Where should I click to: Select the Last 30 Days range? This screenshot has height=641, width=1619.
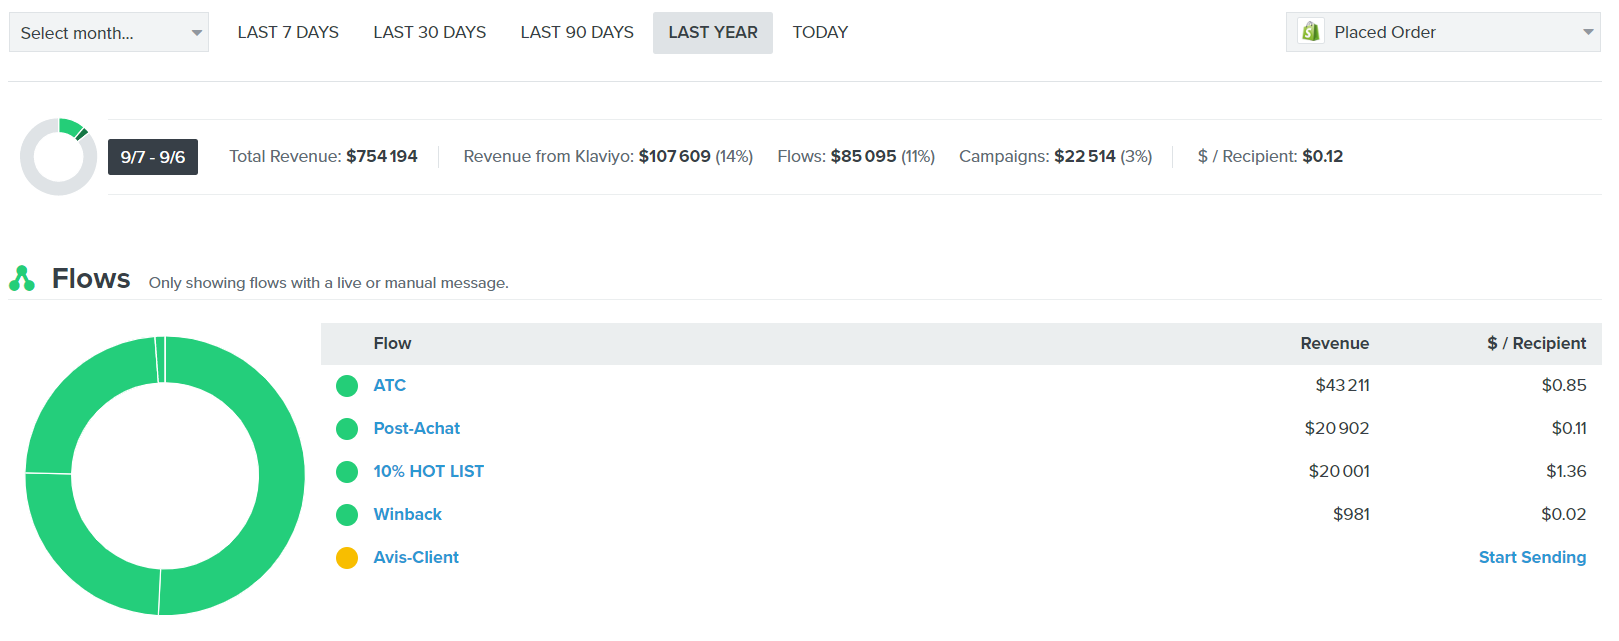(429, 32)
